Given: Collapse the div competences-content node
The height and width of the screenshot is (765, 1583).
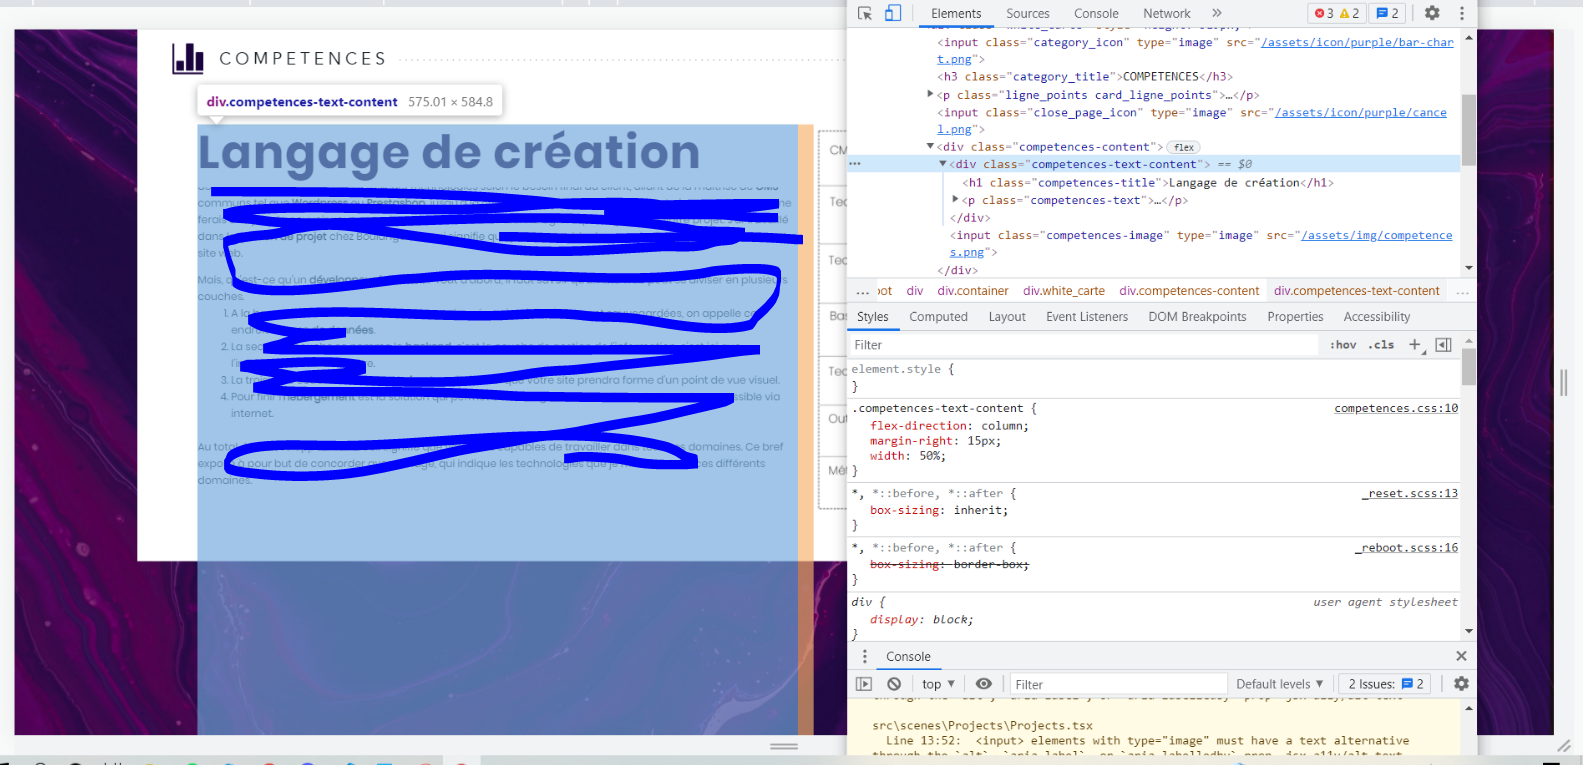Looking at the screenshot, I should 930,146.
